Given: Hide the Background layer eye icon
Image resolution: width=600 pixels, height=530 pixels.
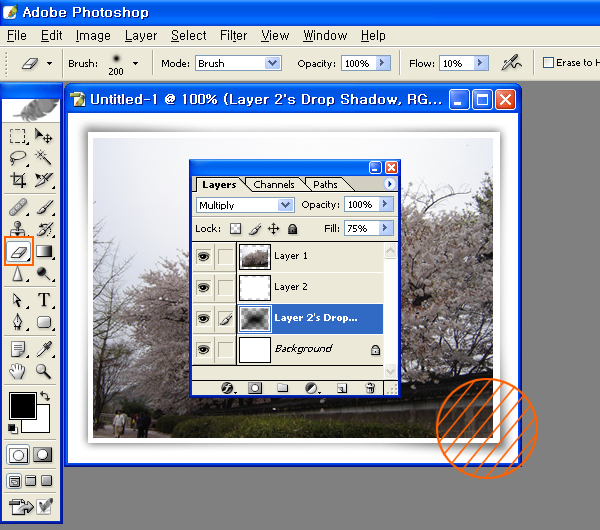Looking at the screenshot, I should pos(204,349).
